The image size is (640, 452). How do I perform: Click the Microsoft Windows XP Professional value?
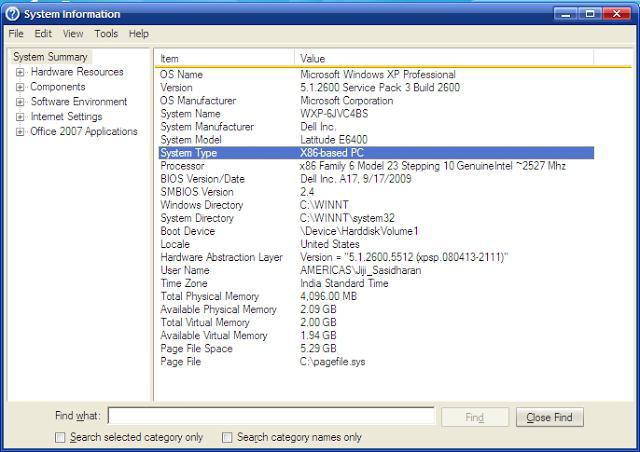coord(378,74)
